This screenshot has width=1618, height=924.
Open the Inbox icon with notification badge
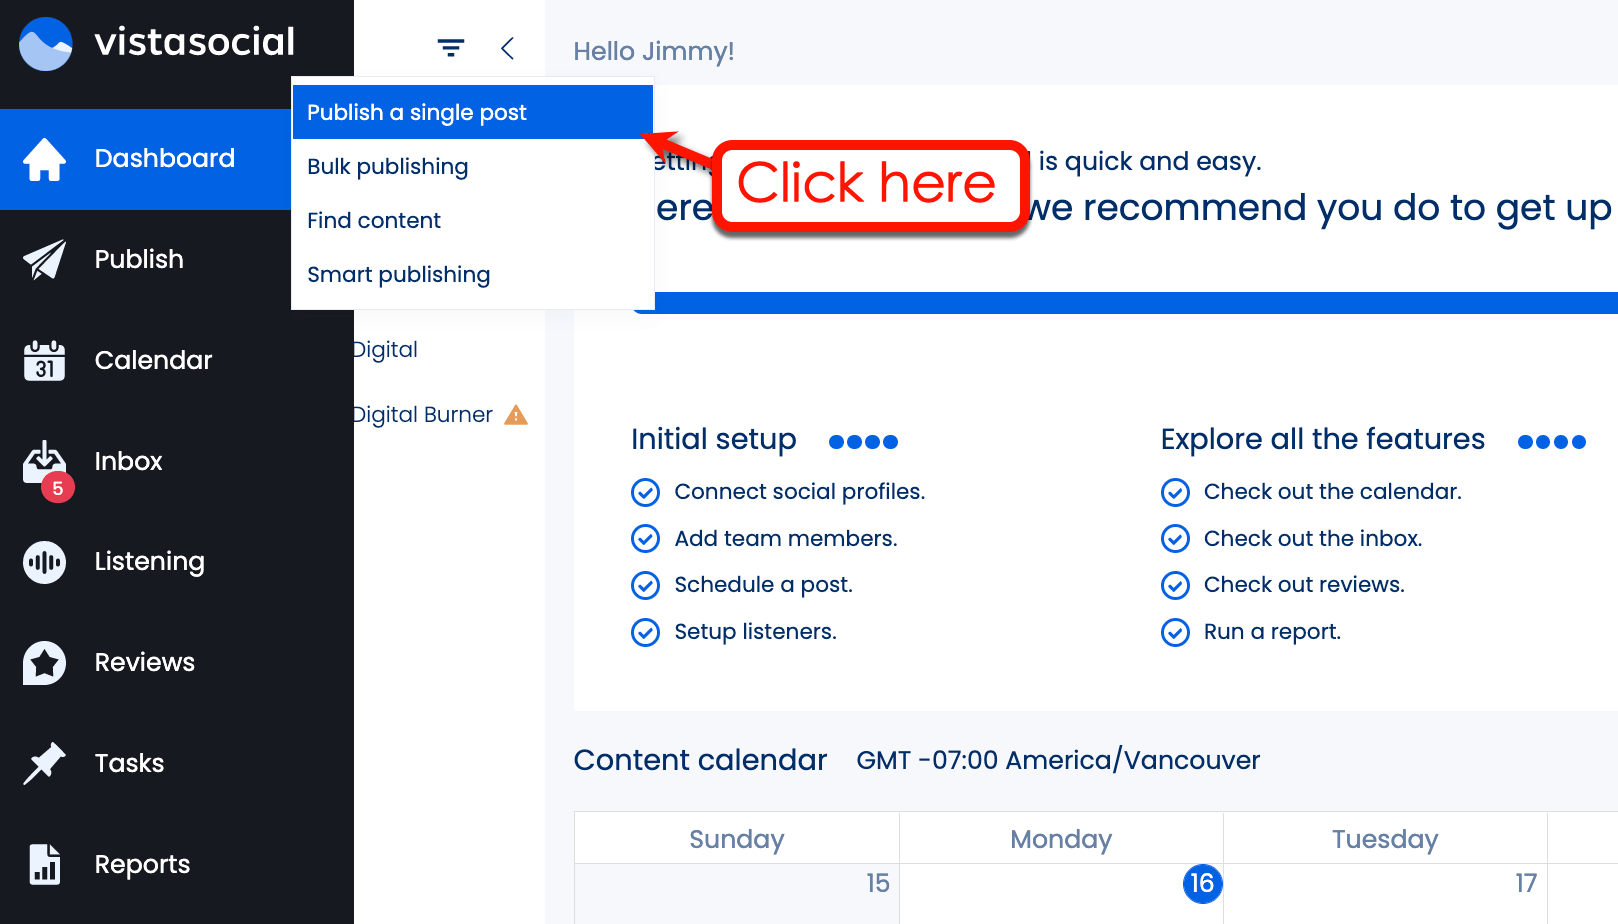(x=44, y=461)
